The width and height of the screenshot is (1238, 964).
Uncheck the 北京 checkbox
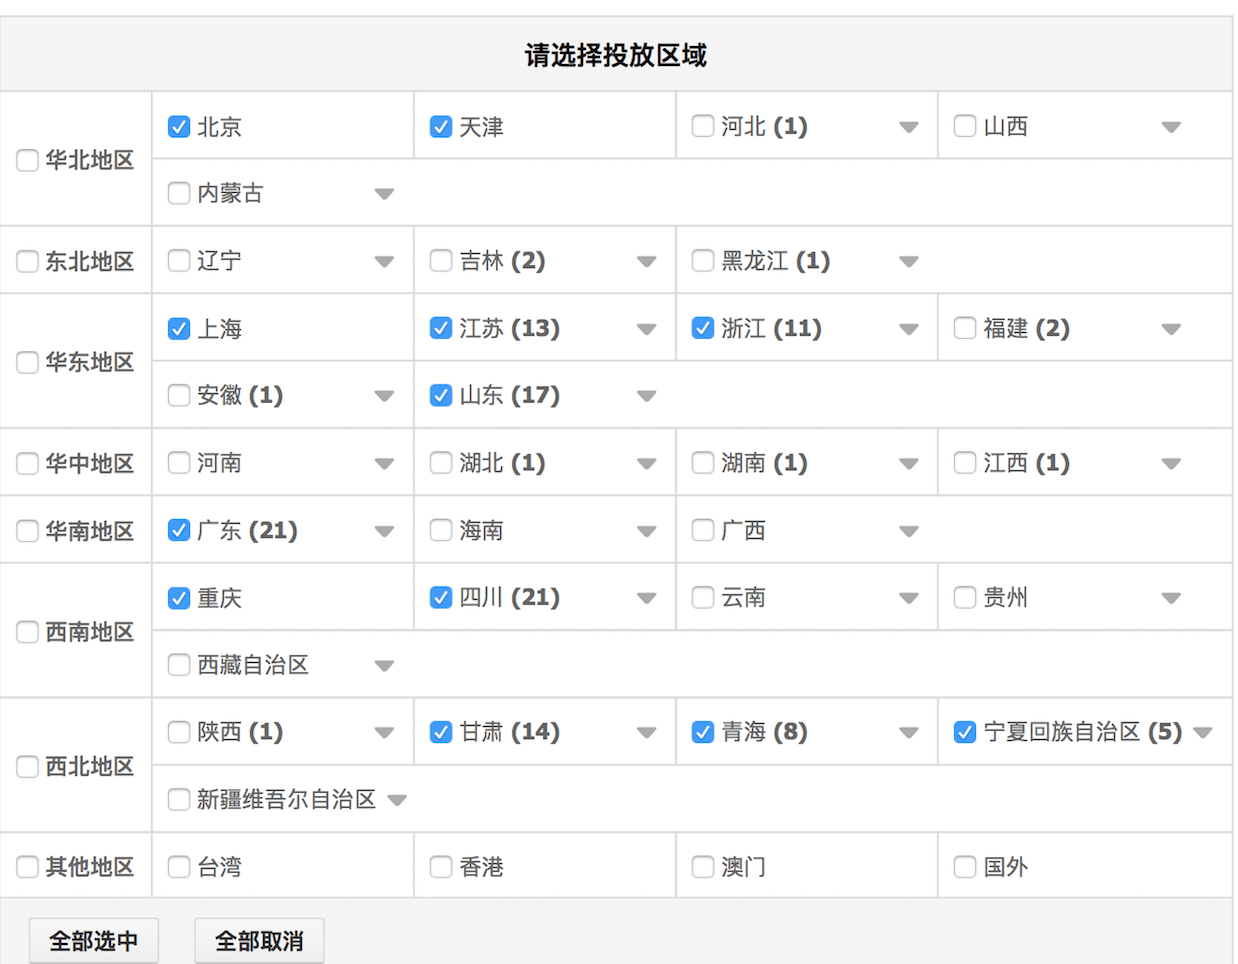pos(179,127)
